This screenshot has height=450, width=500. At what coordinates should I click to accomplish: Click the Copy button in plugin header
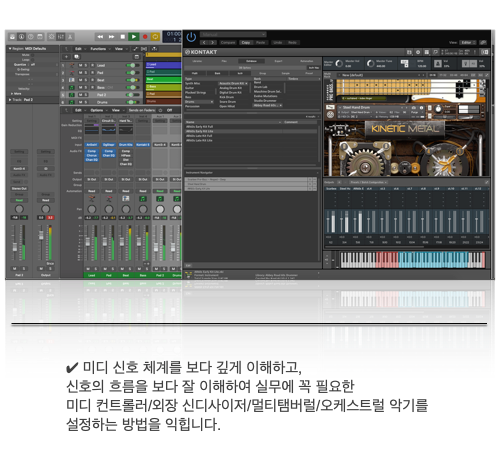click(x=246, y=43)
